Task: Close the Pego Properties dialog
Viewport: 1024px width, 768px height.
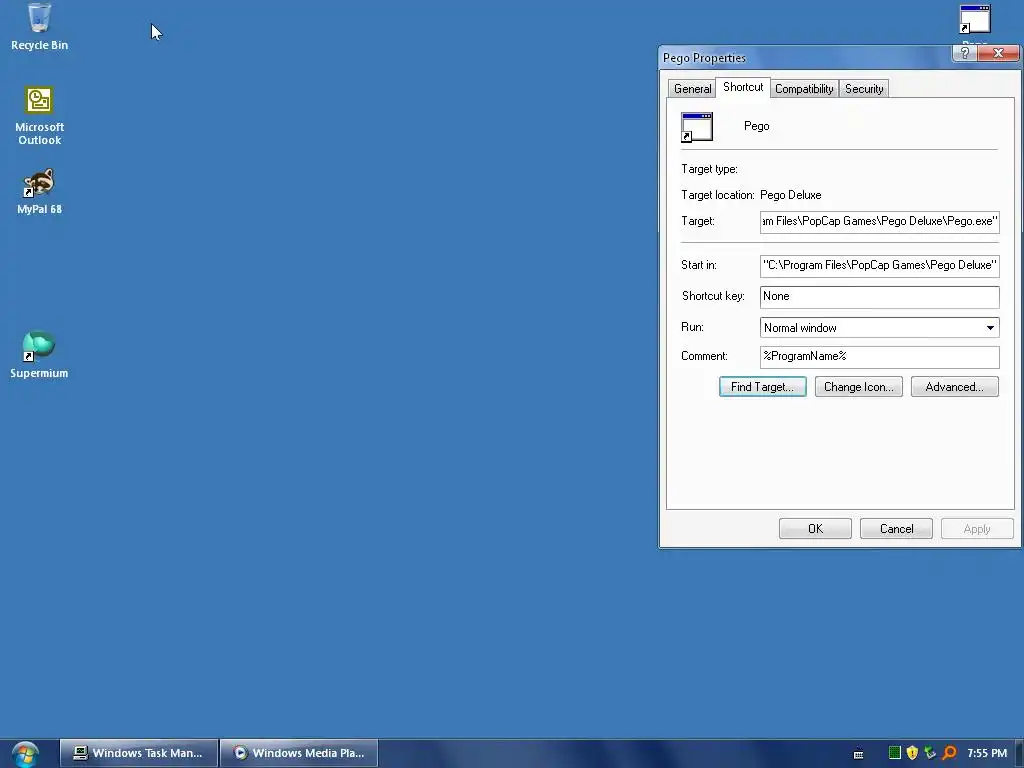Action: [998, 54]
